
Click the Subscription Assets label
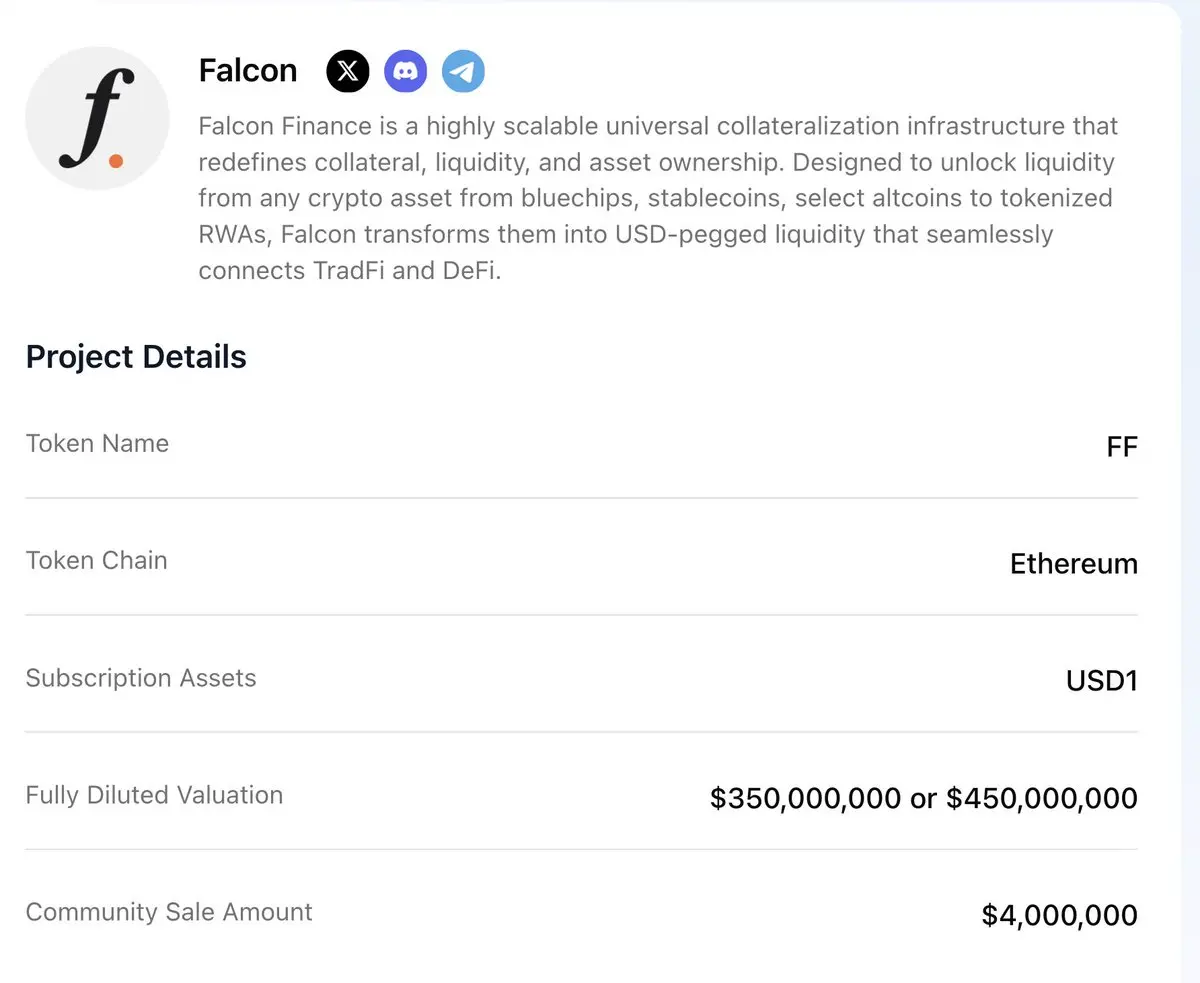coord(141,678)
